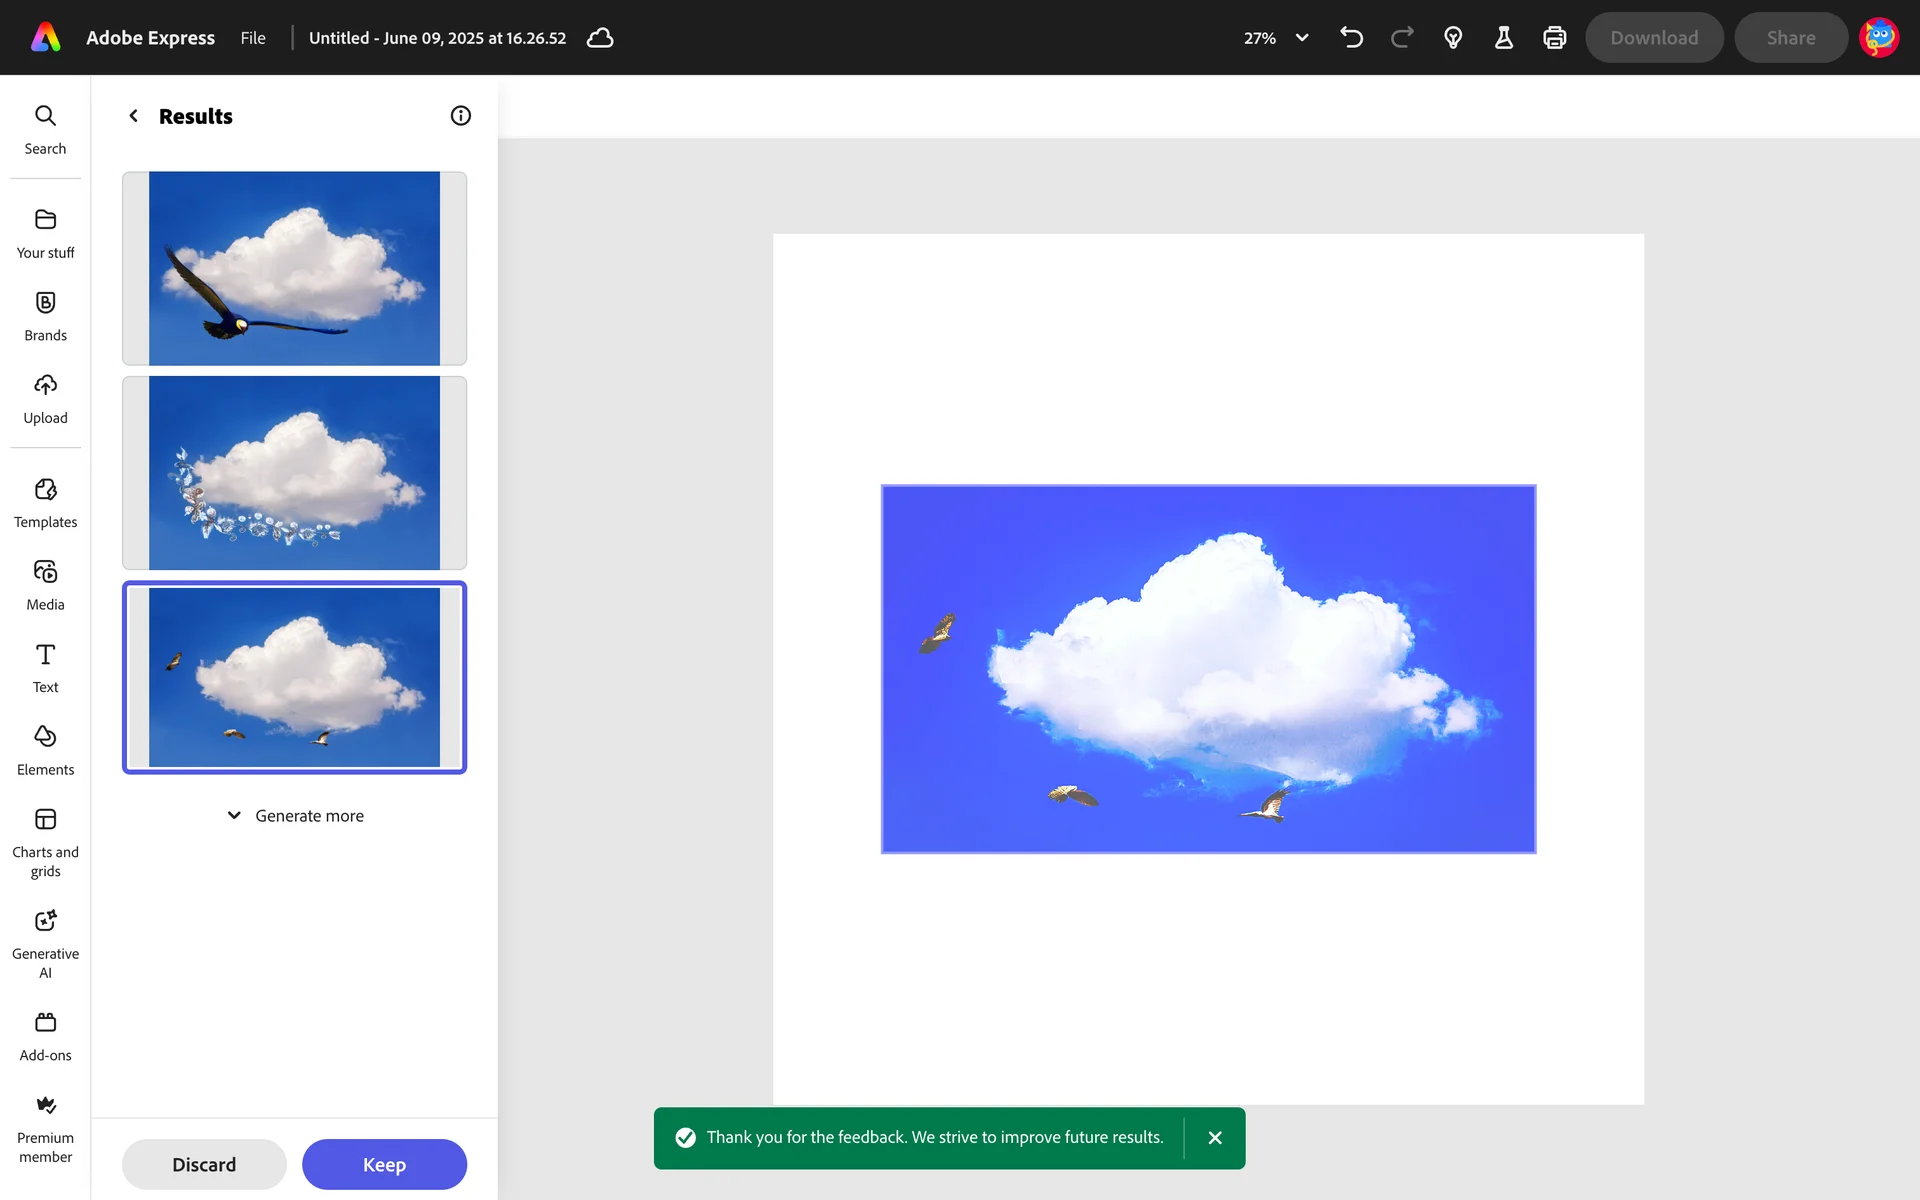Open the File menu
This screenshot has height=1200, width=1920.
coord(253,38)
